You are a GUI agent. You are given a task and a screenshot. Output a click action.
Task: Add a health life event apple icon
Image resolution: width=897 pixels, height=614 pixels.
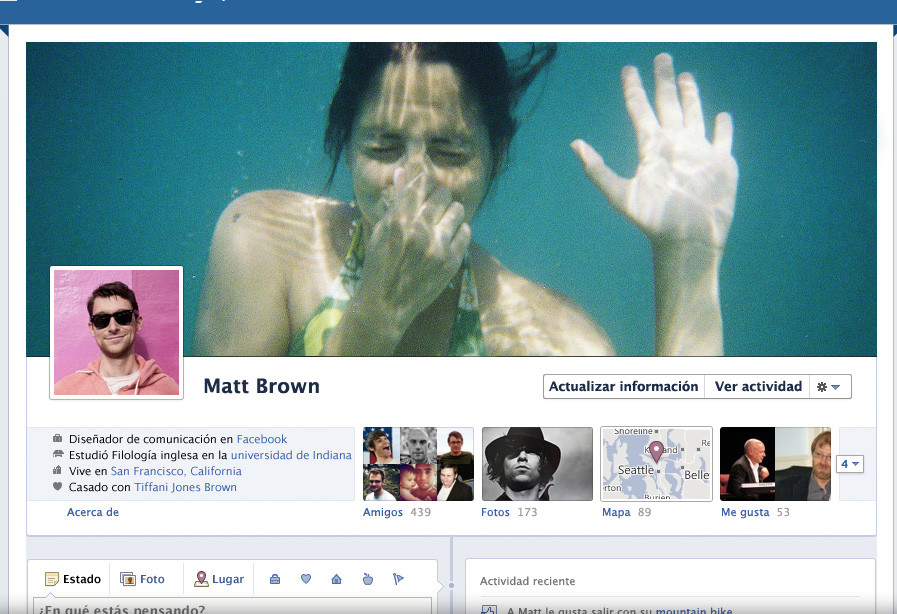[x=368, y=579]
